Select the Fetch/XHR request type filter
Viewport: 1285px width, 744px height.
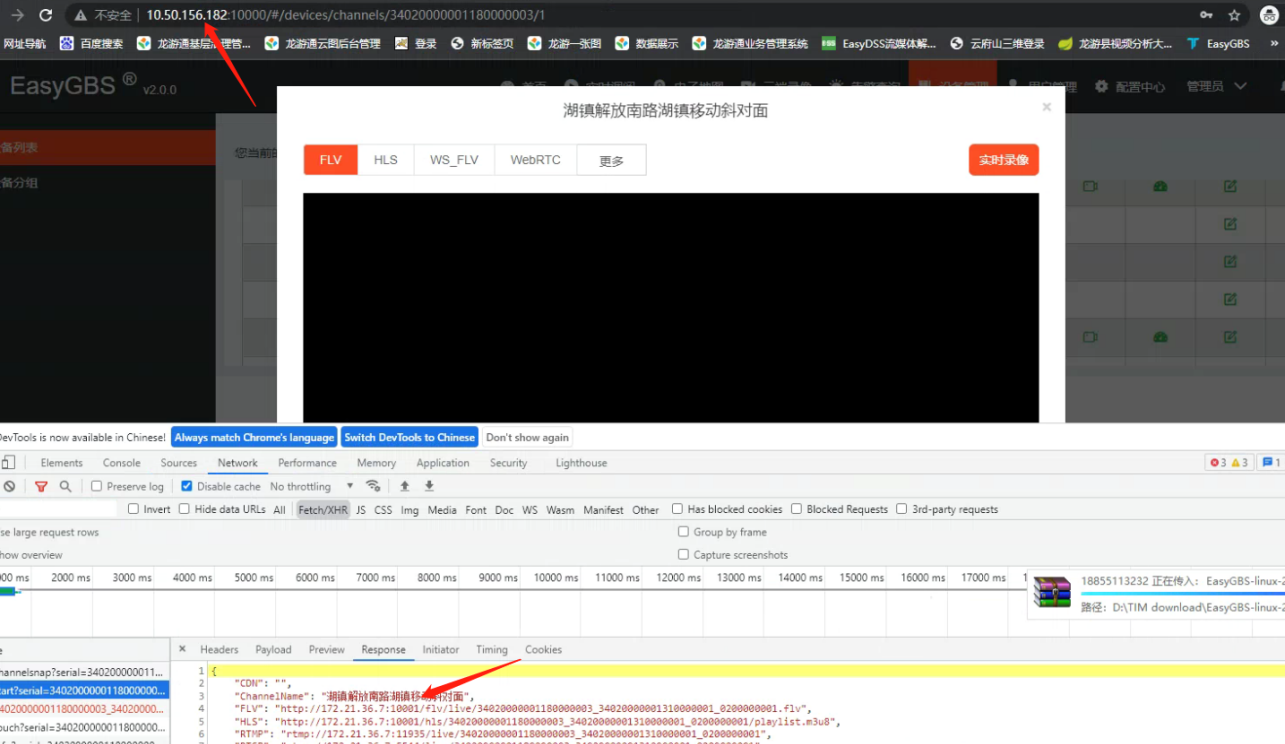pyautogui.click(x=324, y=510)
